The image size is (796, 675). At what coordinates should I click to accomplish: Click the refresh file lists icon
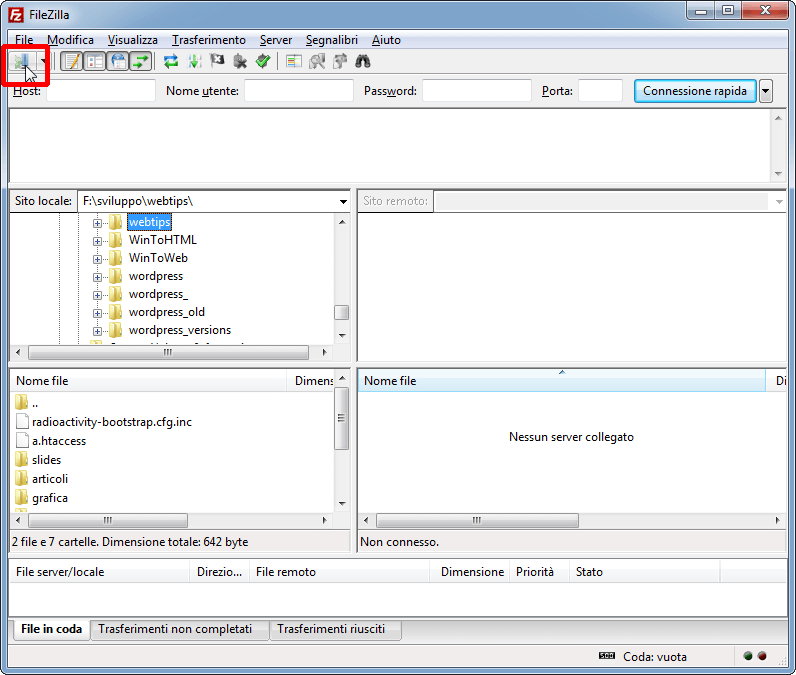tap(171, 61)
